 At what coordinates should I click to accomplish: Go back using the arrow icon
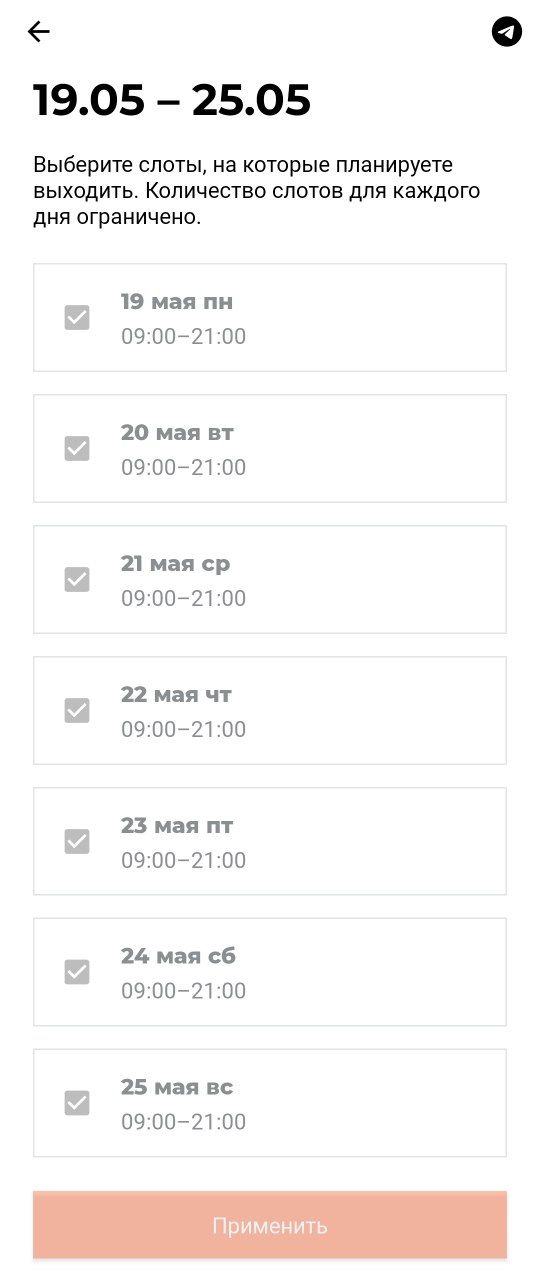[x=38, y=32]
